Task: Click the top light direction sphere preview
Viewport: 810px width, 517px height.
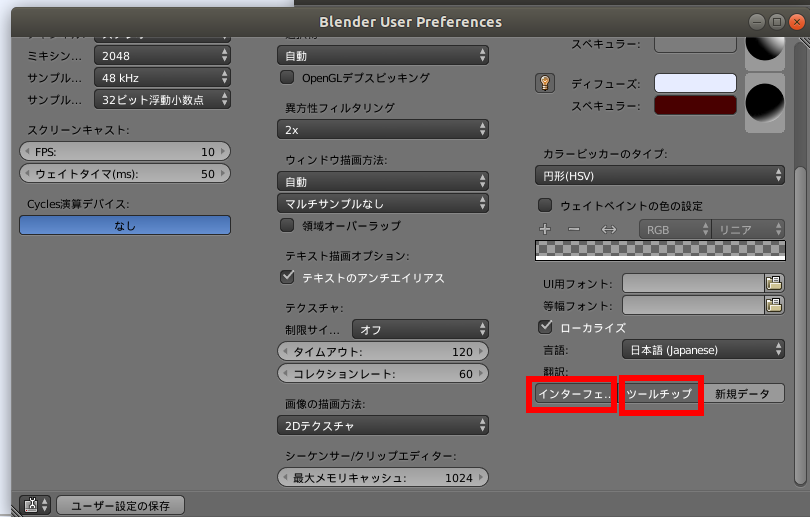Action: coord(765,52)
